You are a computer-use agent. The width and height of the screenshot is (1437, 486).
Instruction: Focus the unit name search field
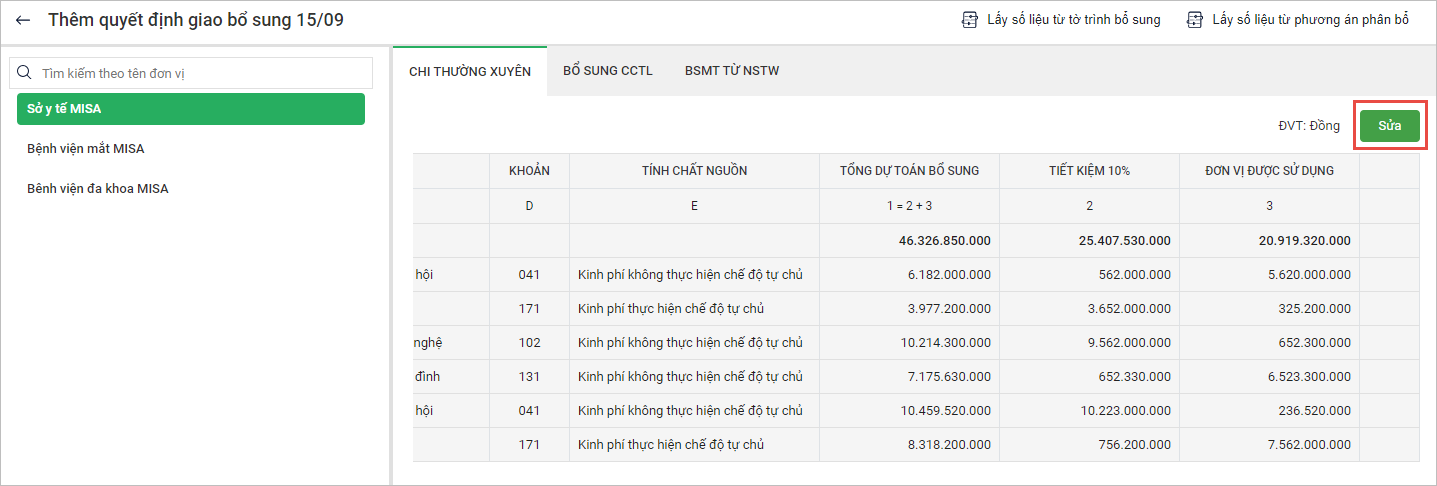200,73
